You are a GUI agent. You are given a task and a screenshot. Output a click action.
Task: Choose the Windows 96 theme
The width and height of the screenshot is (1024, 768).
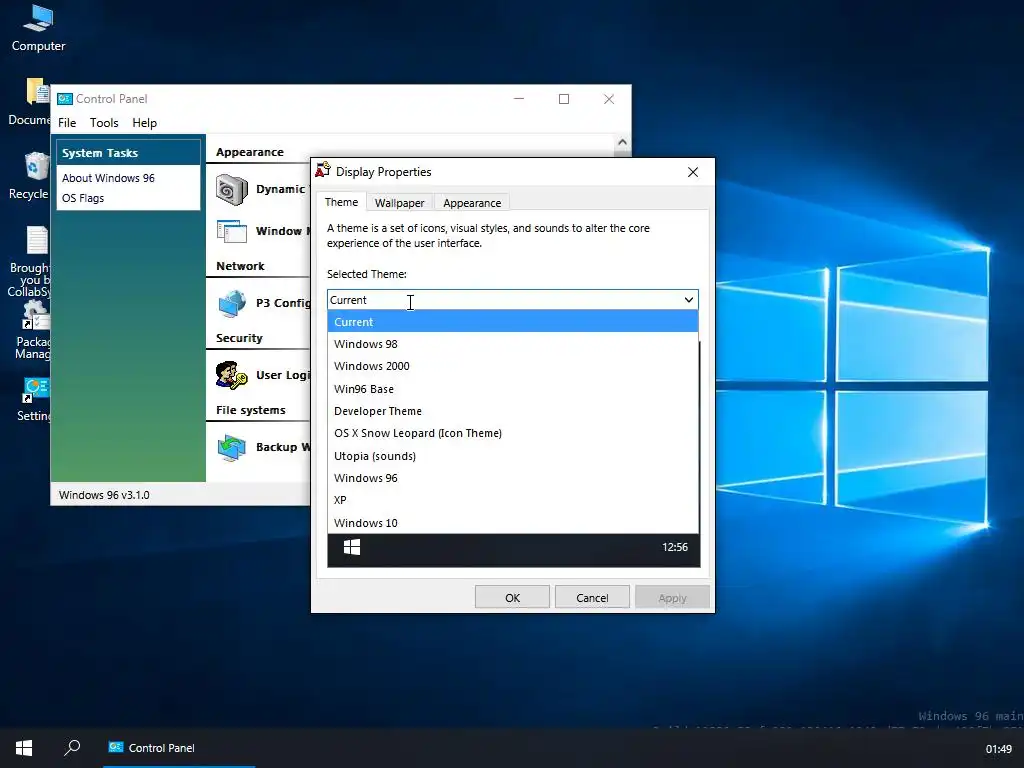point(513,478)
